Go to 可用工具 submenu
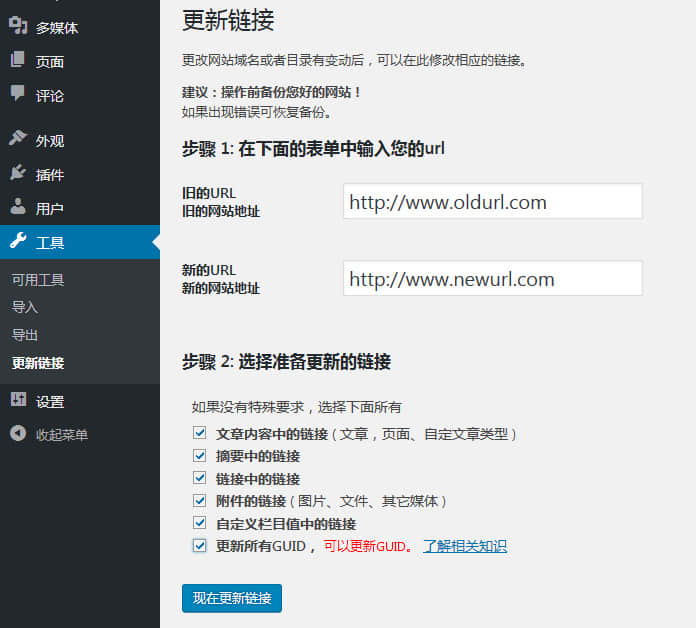Screen dimensions: 696x628 tap(38, 280)
